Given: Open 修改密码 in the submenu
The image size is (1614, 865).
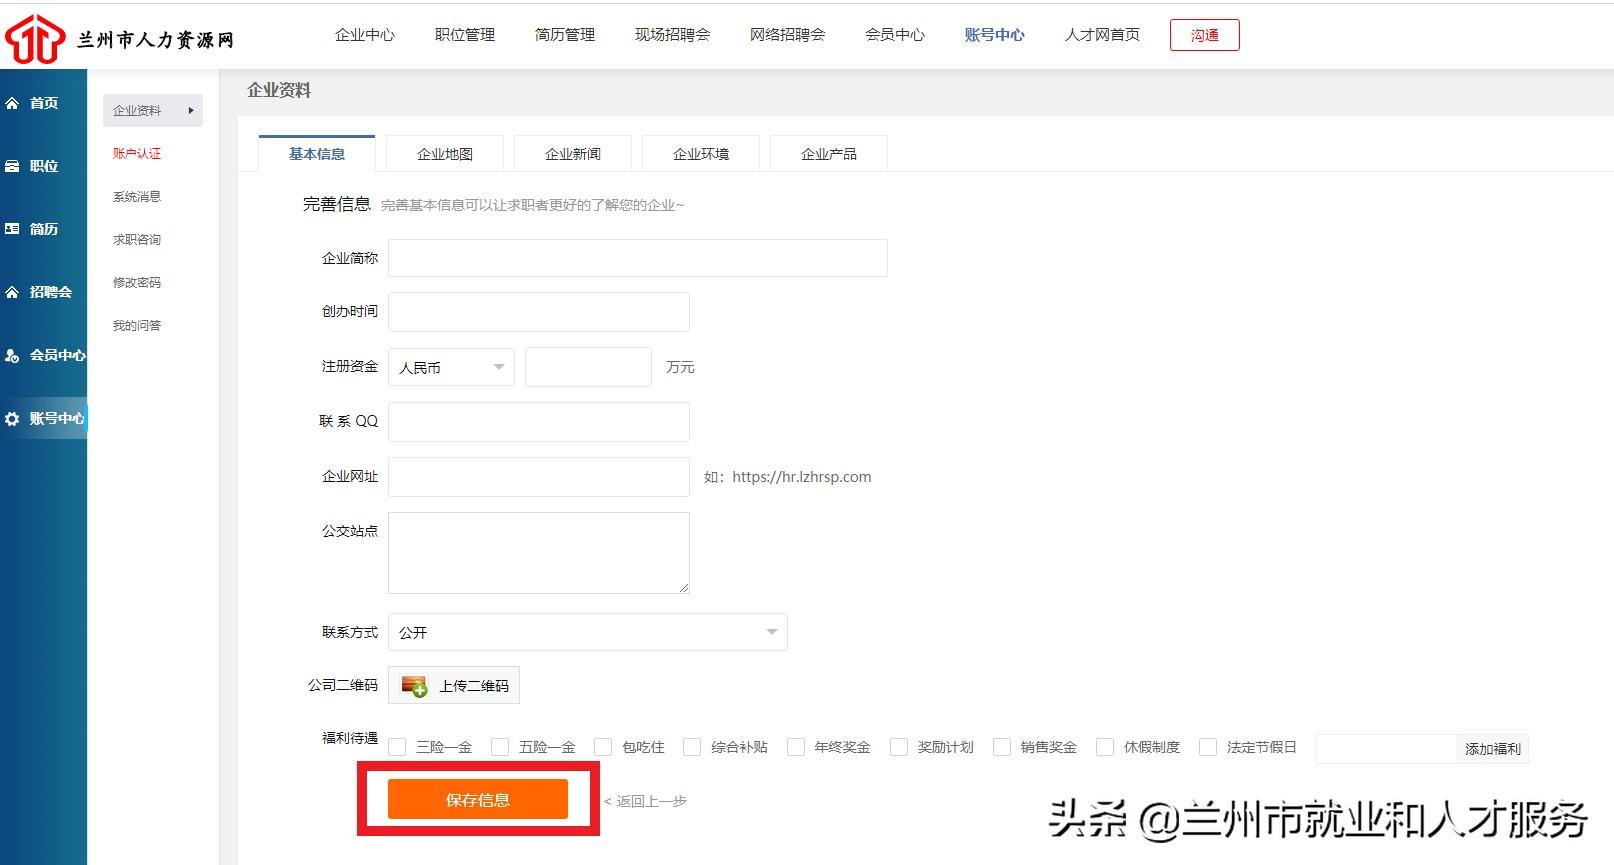Looking at the screenshot, I should pyautogui.click(x=137, y=283).
